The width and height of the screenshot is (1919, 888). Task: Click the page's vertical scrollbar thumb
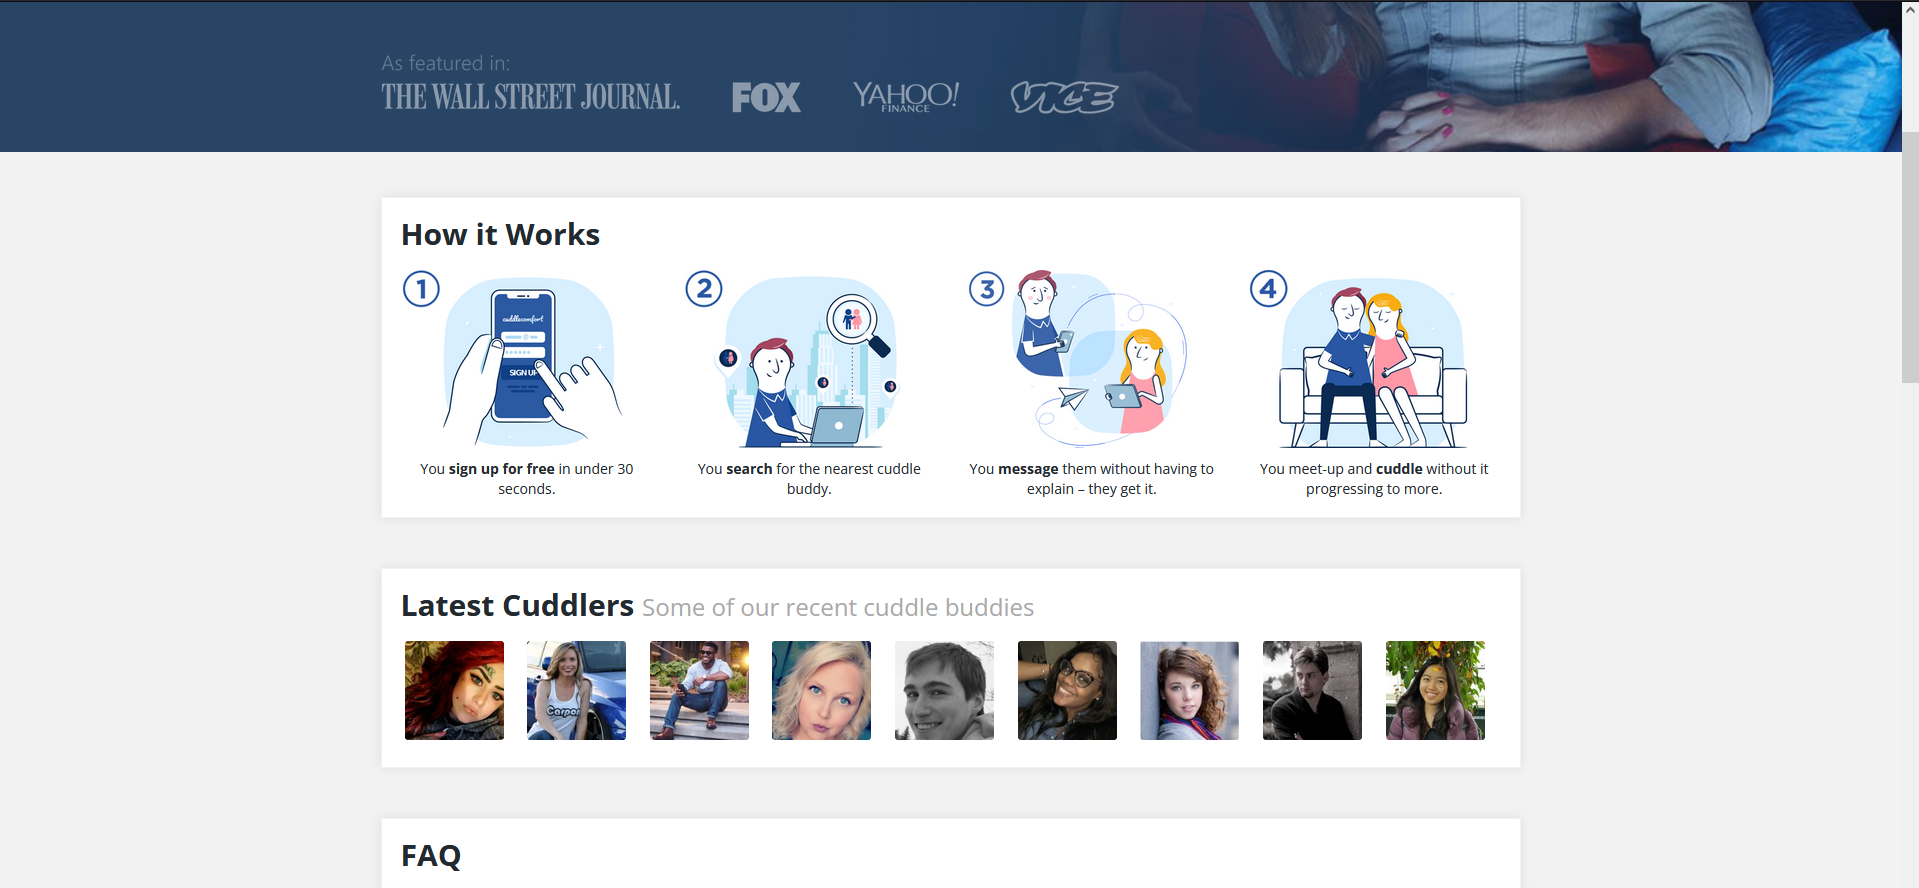pos(1910,257)
